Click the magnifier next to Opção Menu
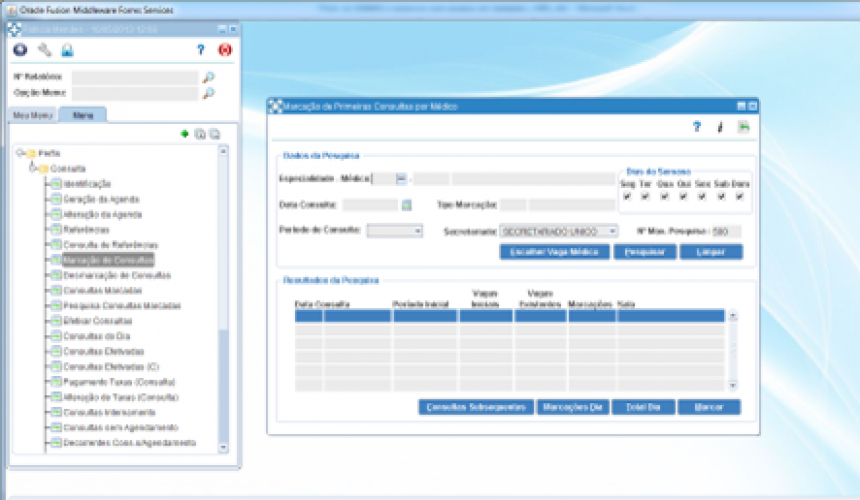The width and height of the screenshot is (860, 500). (x=209, y=93)
